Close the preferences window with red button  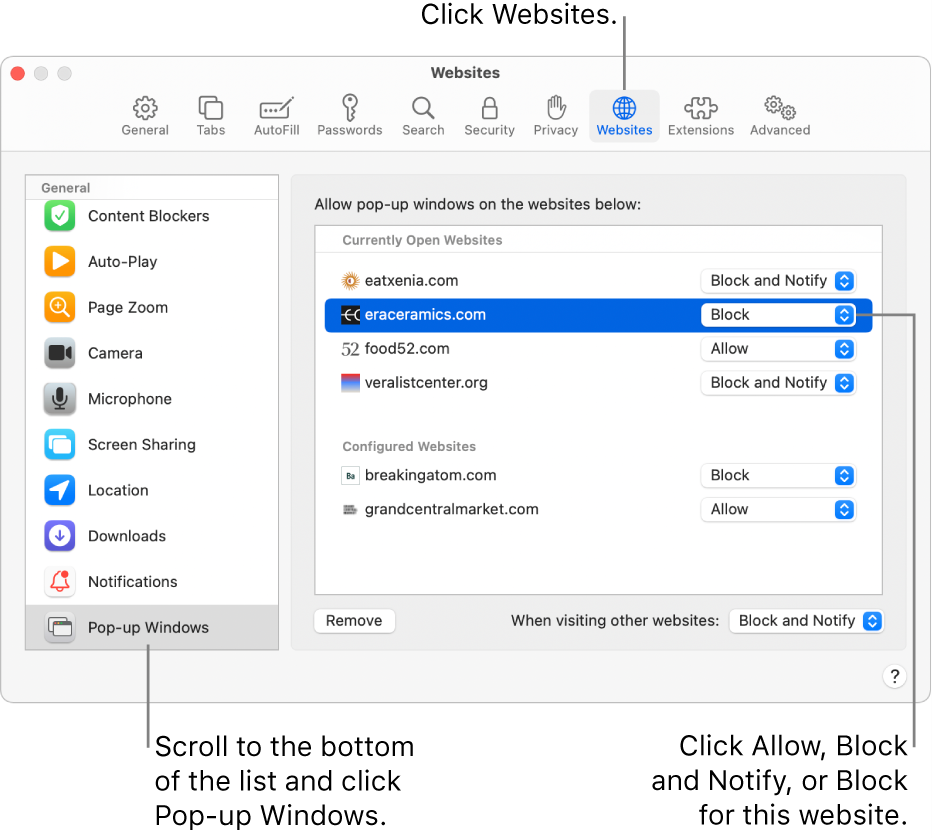click(18, 73)
